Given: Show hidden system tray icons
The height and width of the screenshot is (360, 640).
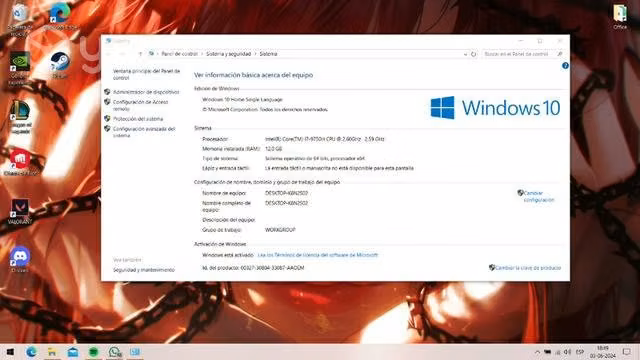Looking at the screenshot, I should pos(537,352).
